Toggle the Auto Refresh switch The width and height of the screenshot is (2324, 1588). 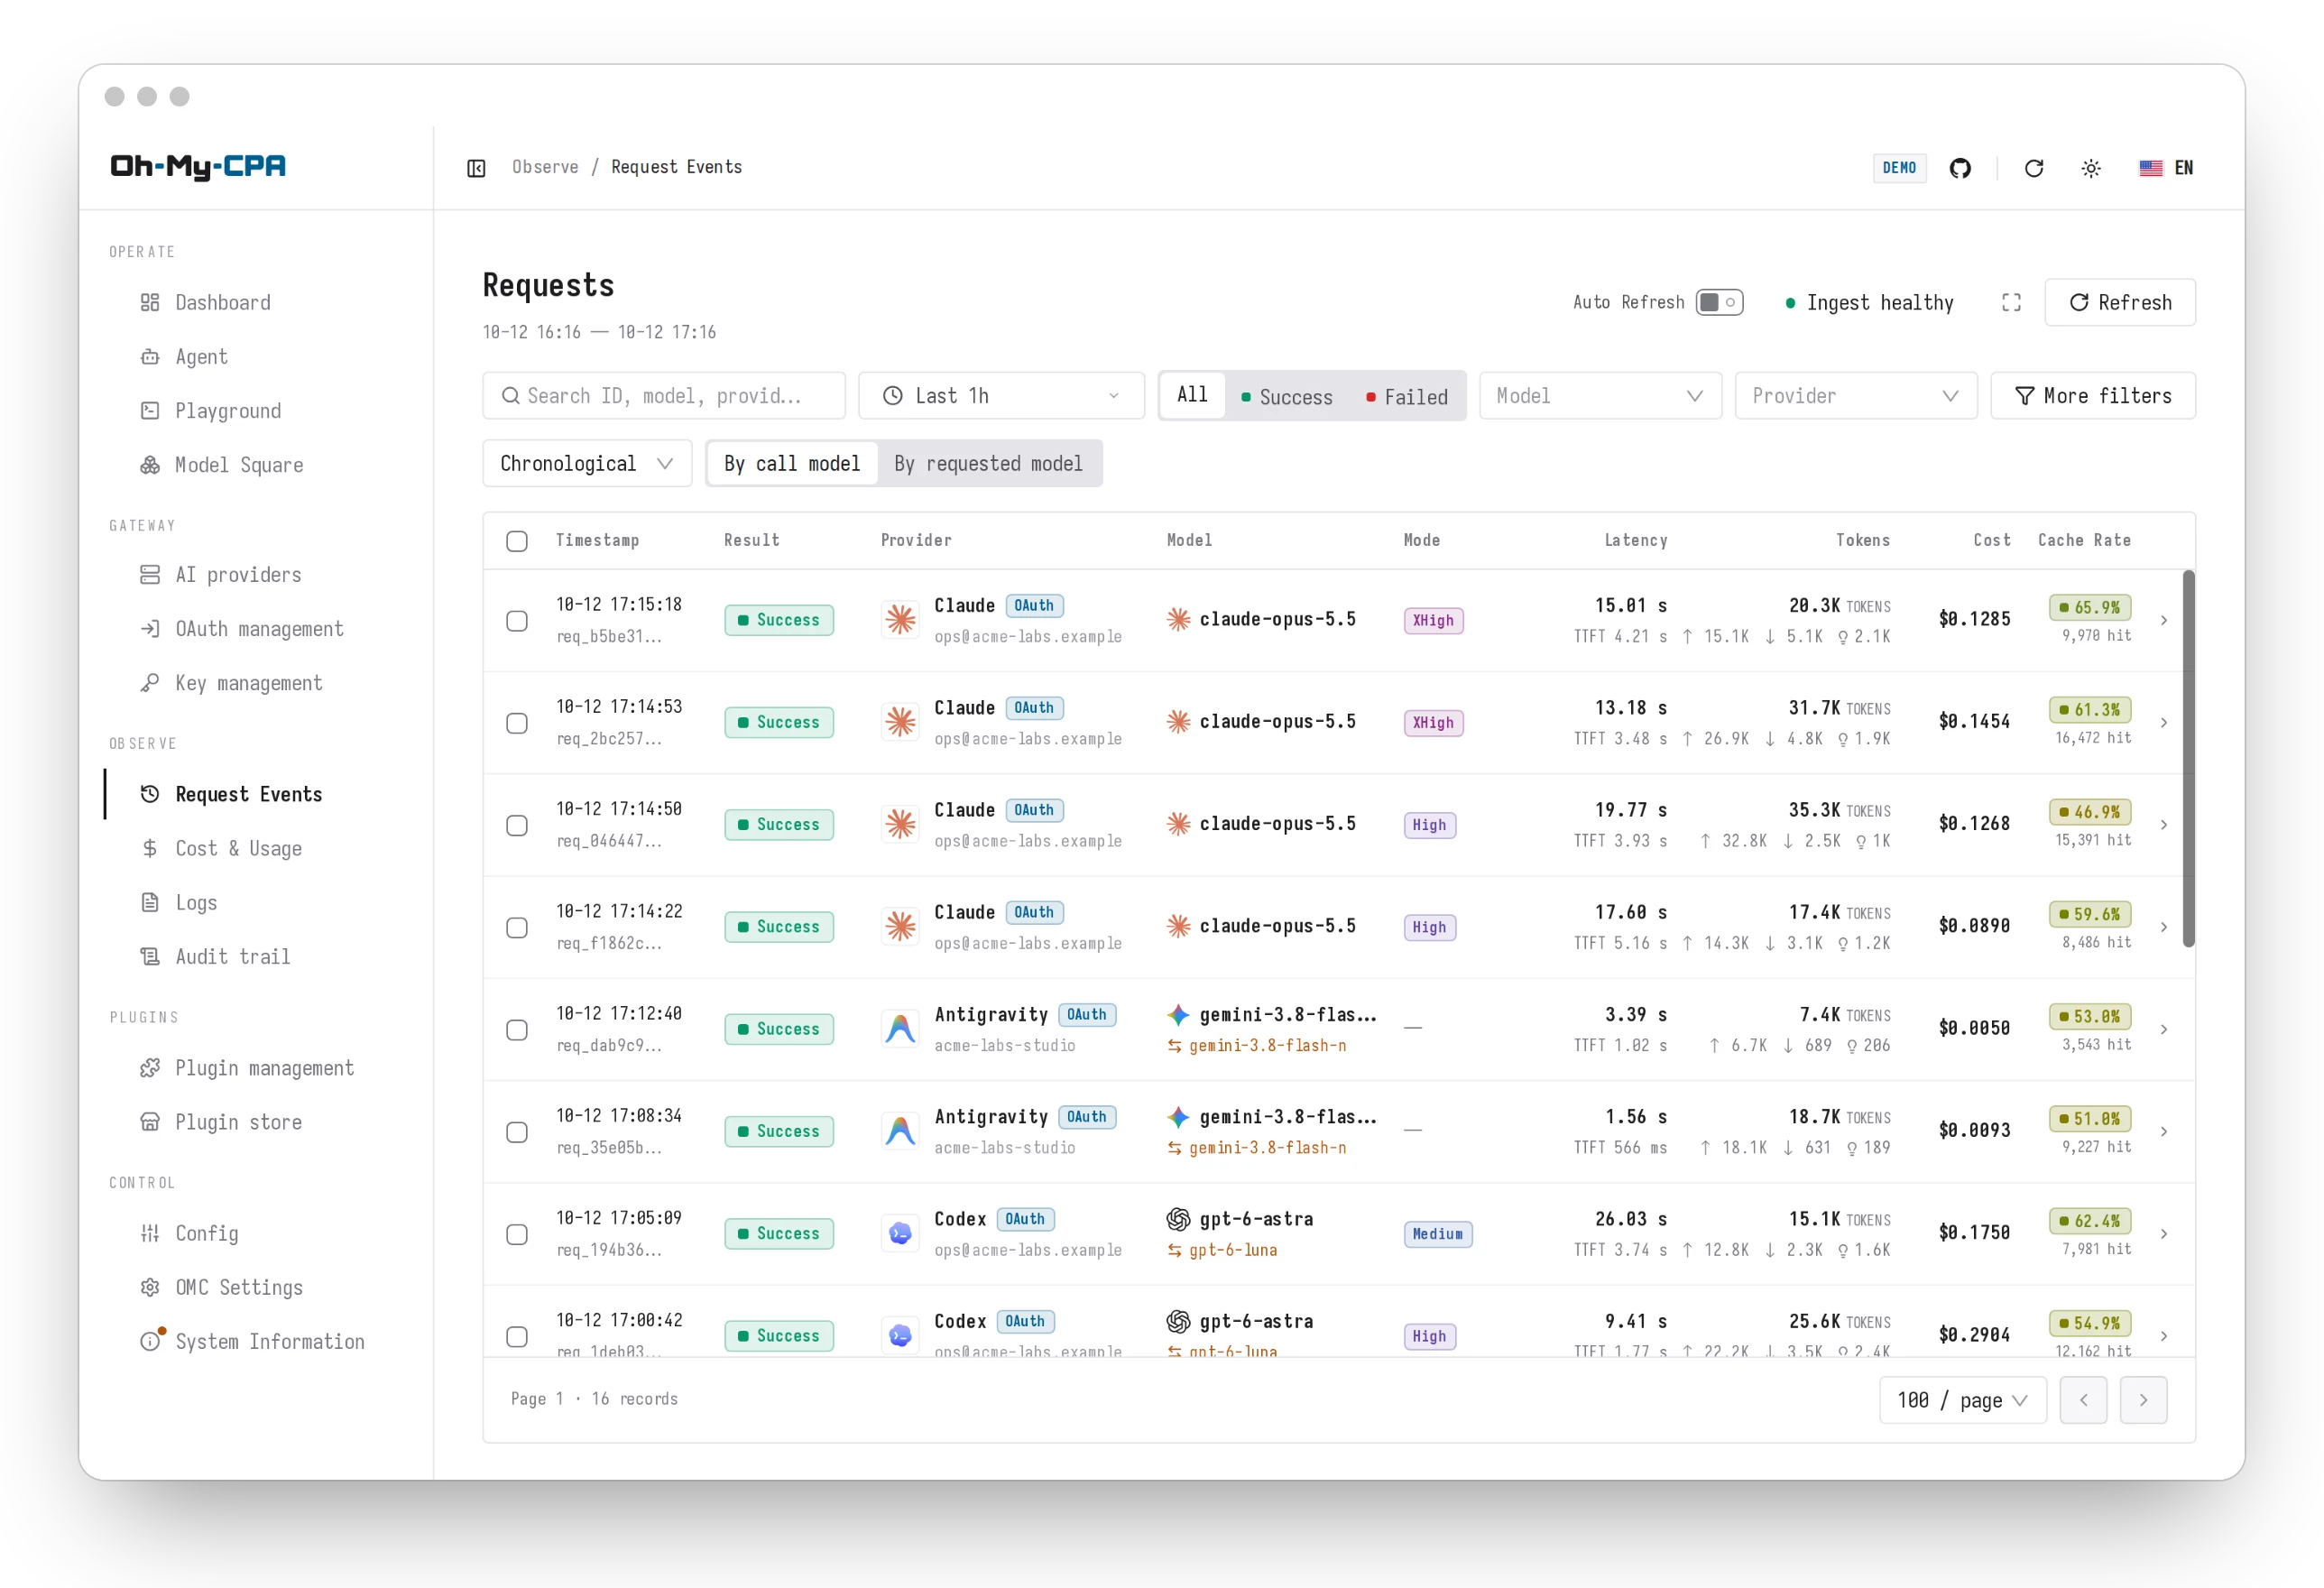(x=1719, y=303)
